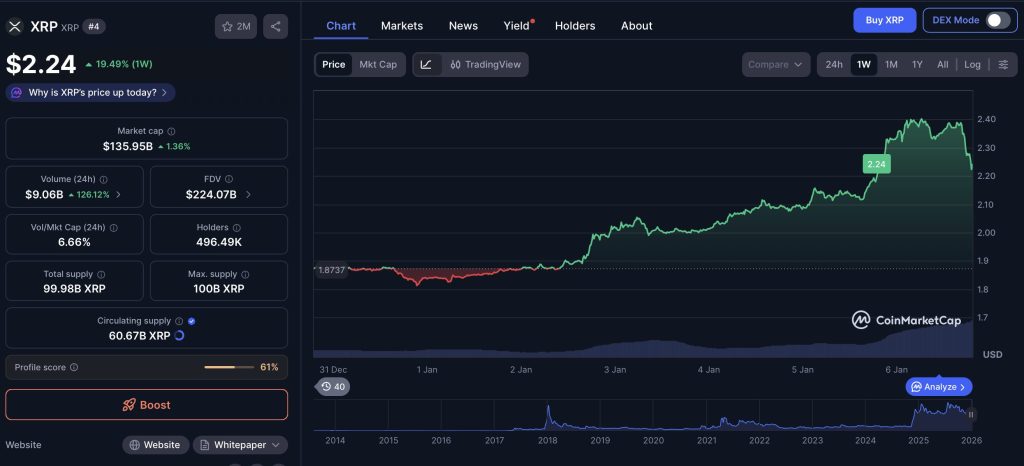This screenshot has width=1024, height=466.
Task: Open the Compare dropdown
Action: [776, 65]
